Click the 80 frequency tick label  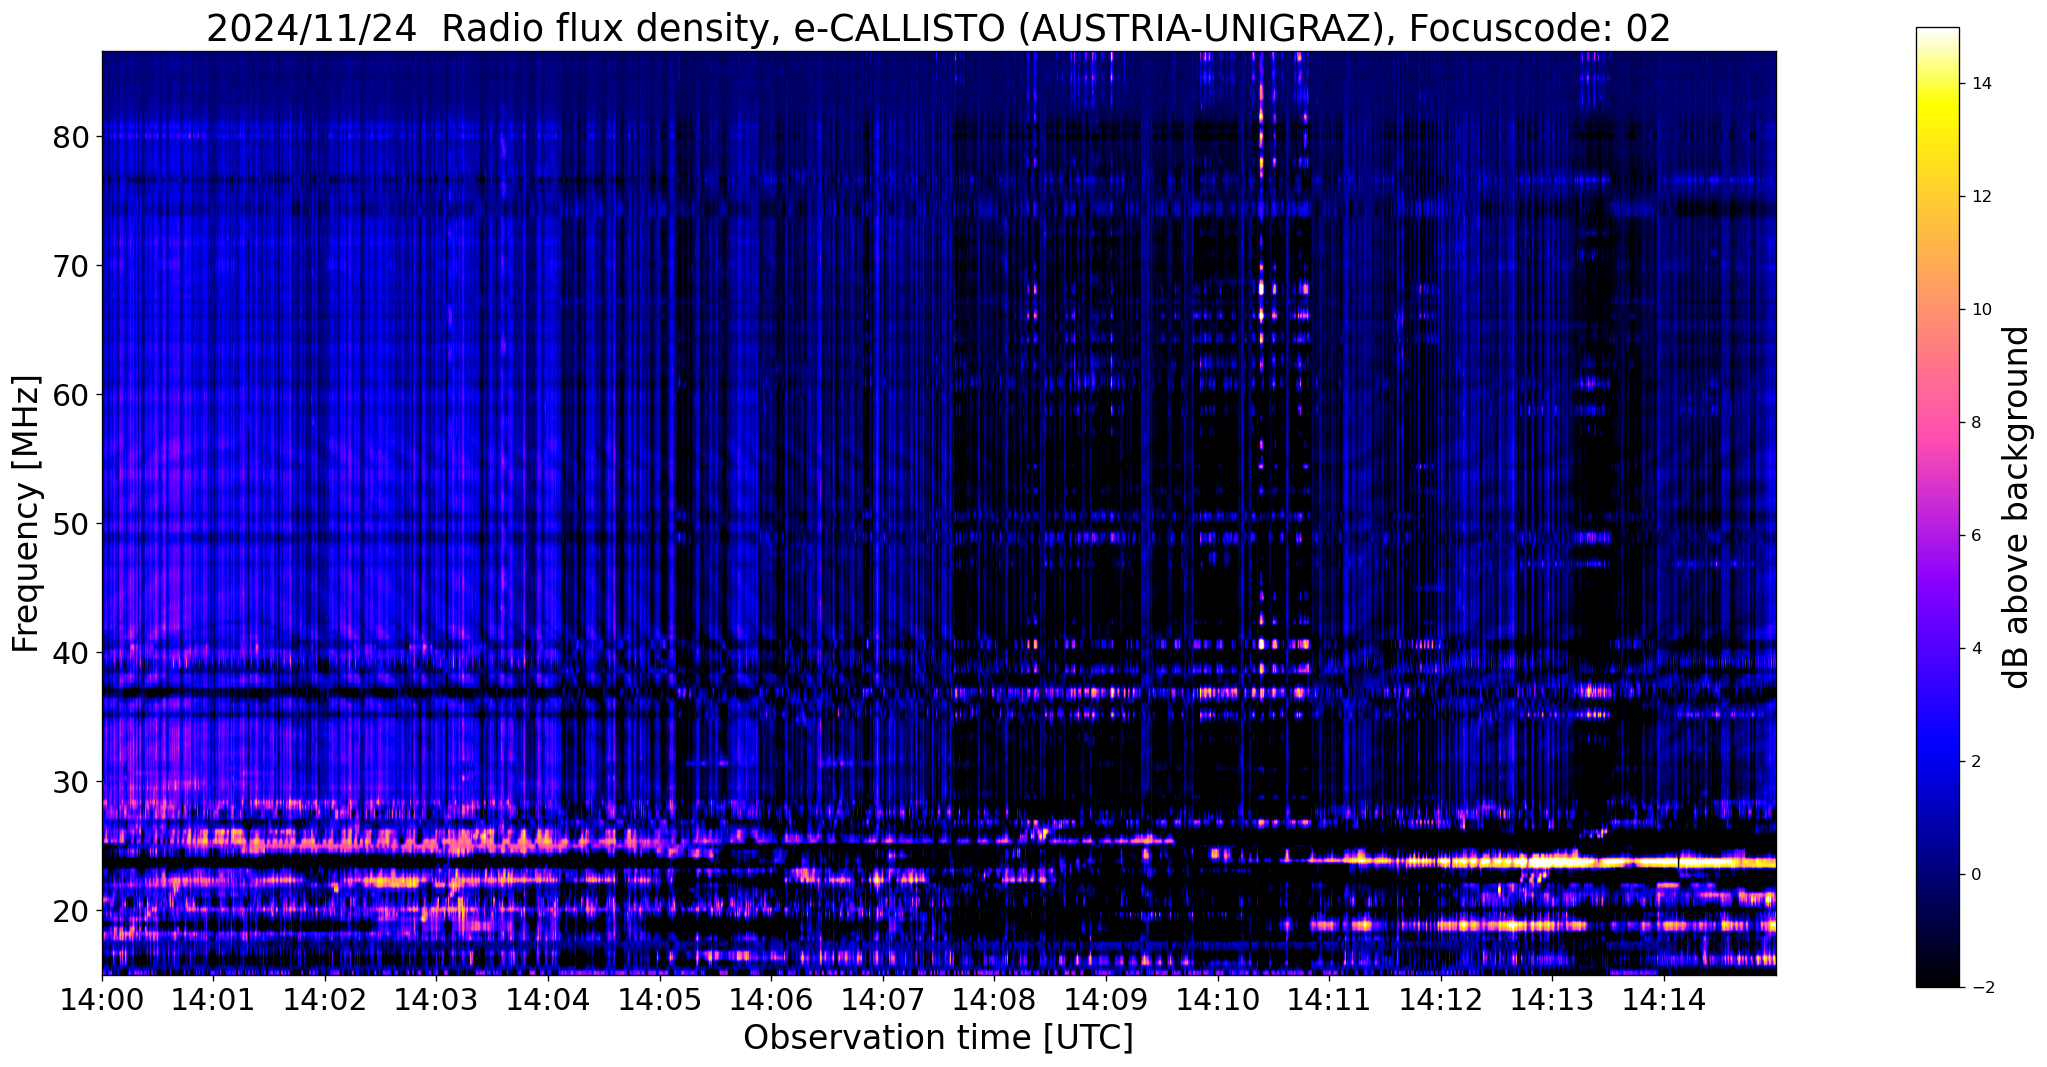point(70,137)
